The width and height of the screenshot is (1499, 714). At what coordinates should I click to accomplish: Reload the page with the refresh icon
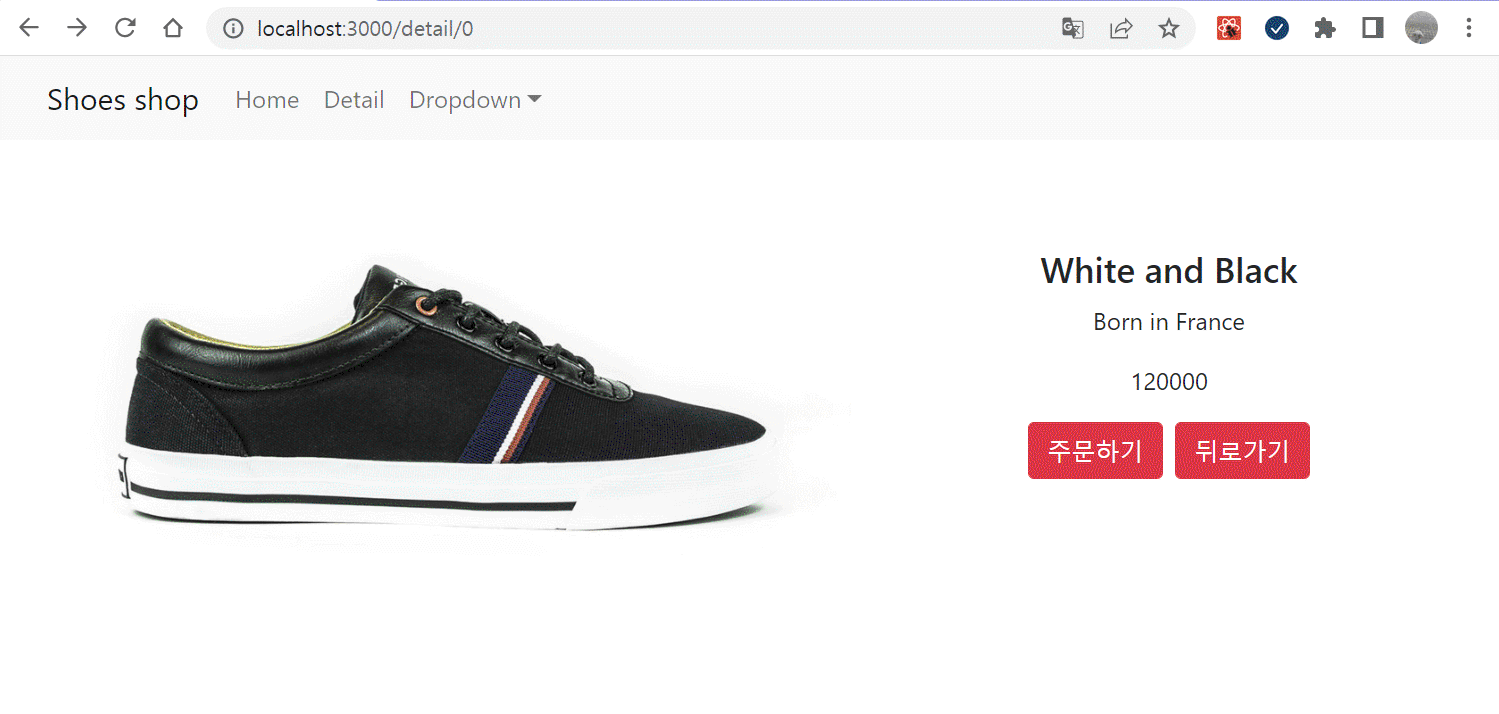coord(125,28)
